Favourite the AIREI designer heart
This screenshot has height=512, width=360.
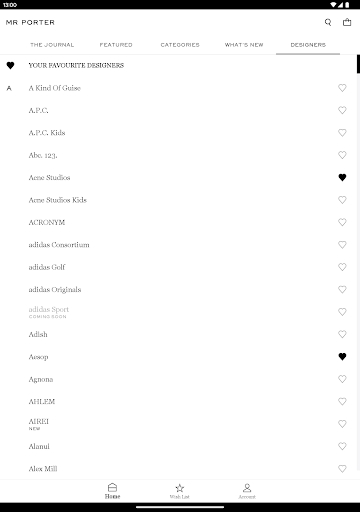[342, 424]
